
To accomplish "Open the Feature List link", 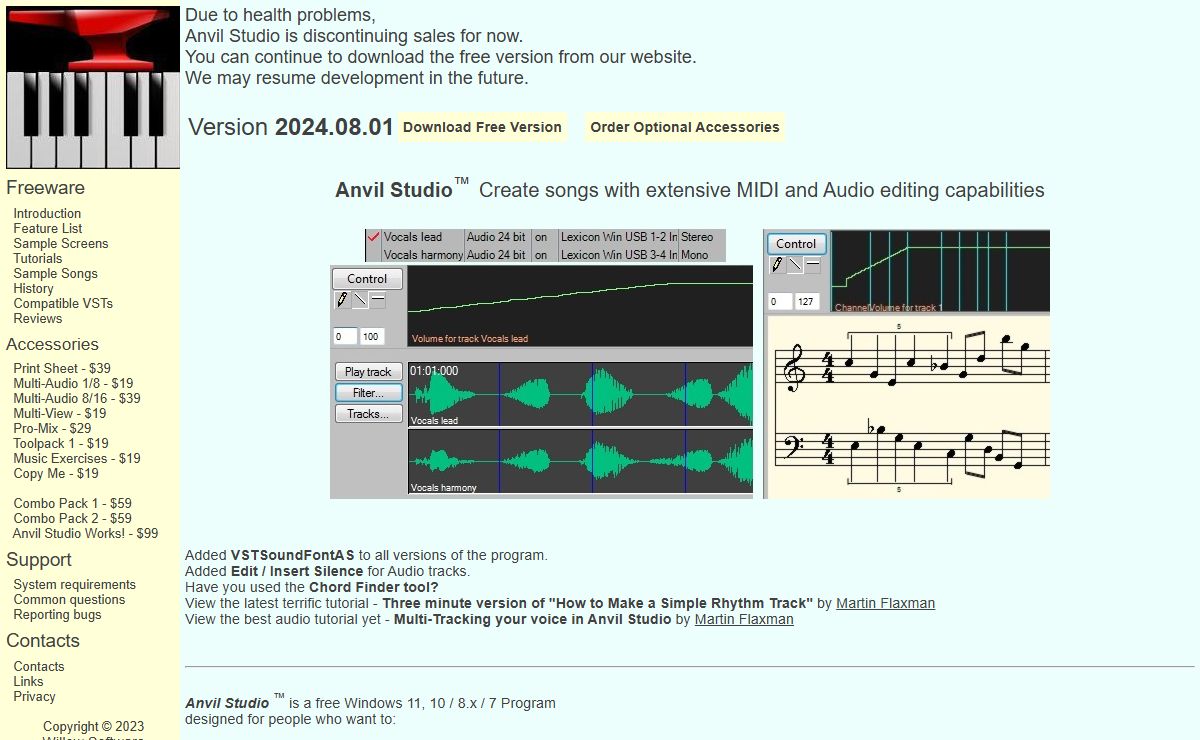I will (x=48, y=228).
